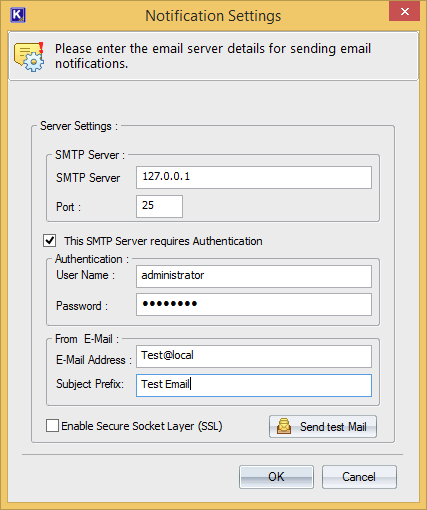Click the Notification Settings title text
The height and width of the screenshot is (510, 427).
[x=213, y=16]
